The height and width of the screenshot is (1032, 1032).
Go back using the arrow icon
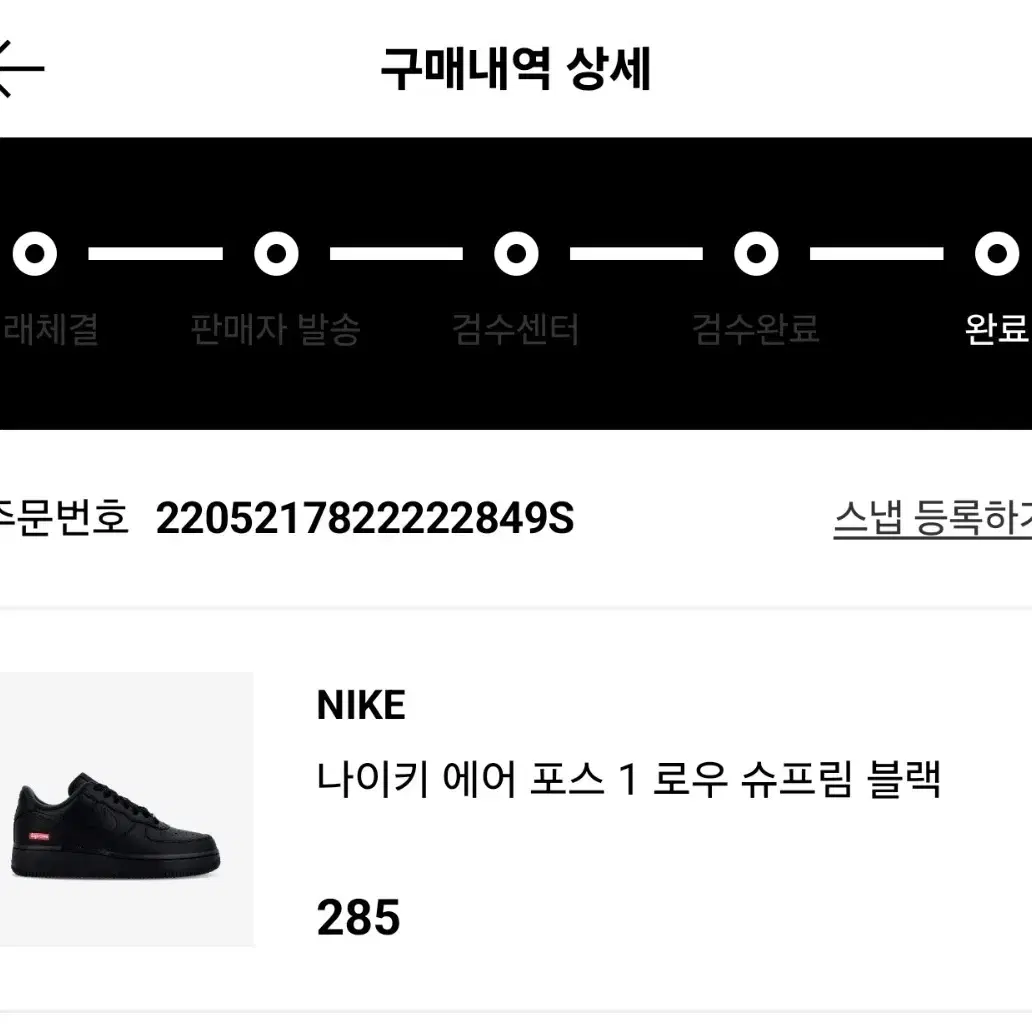(x=20, y=68)
